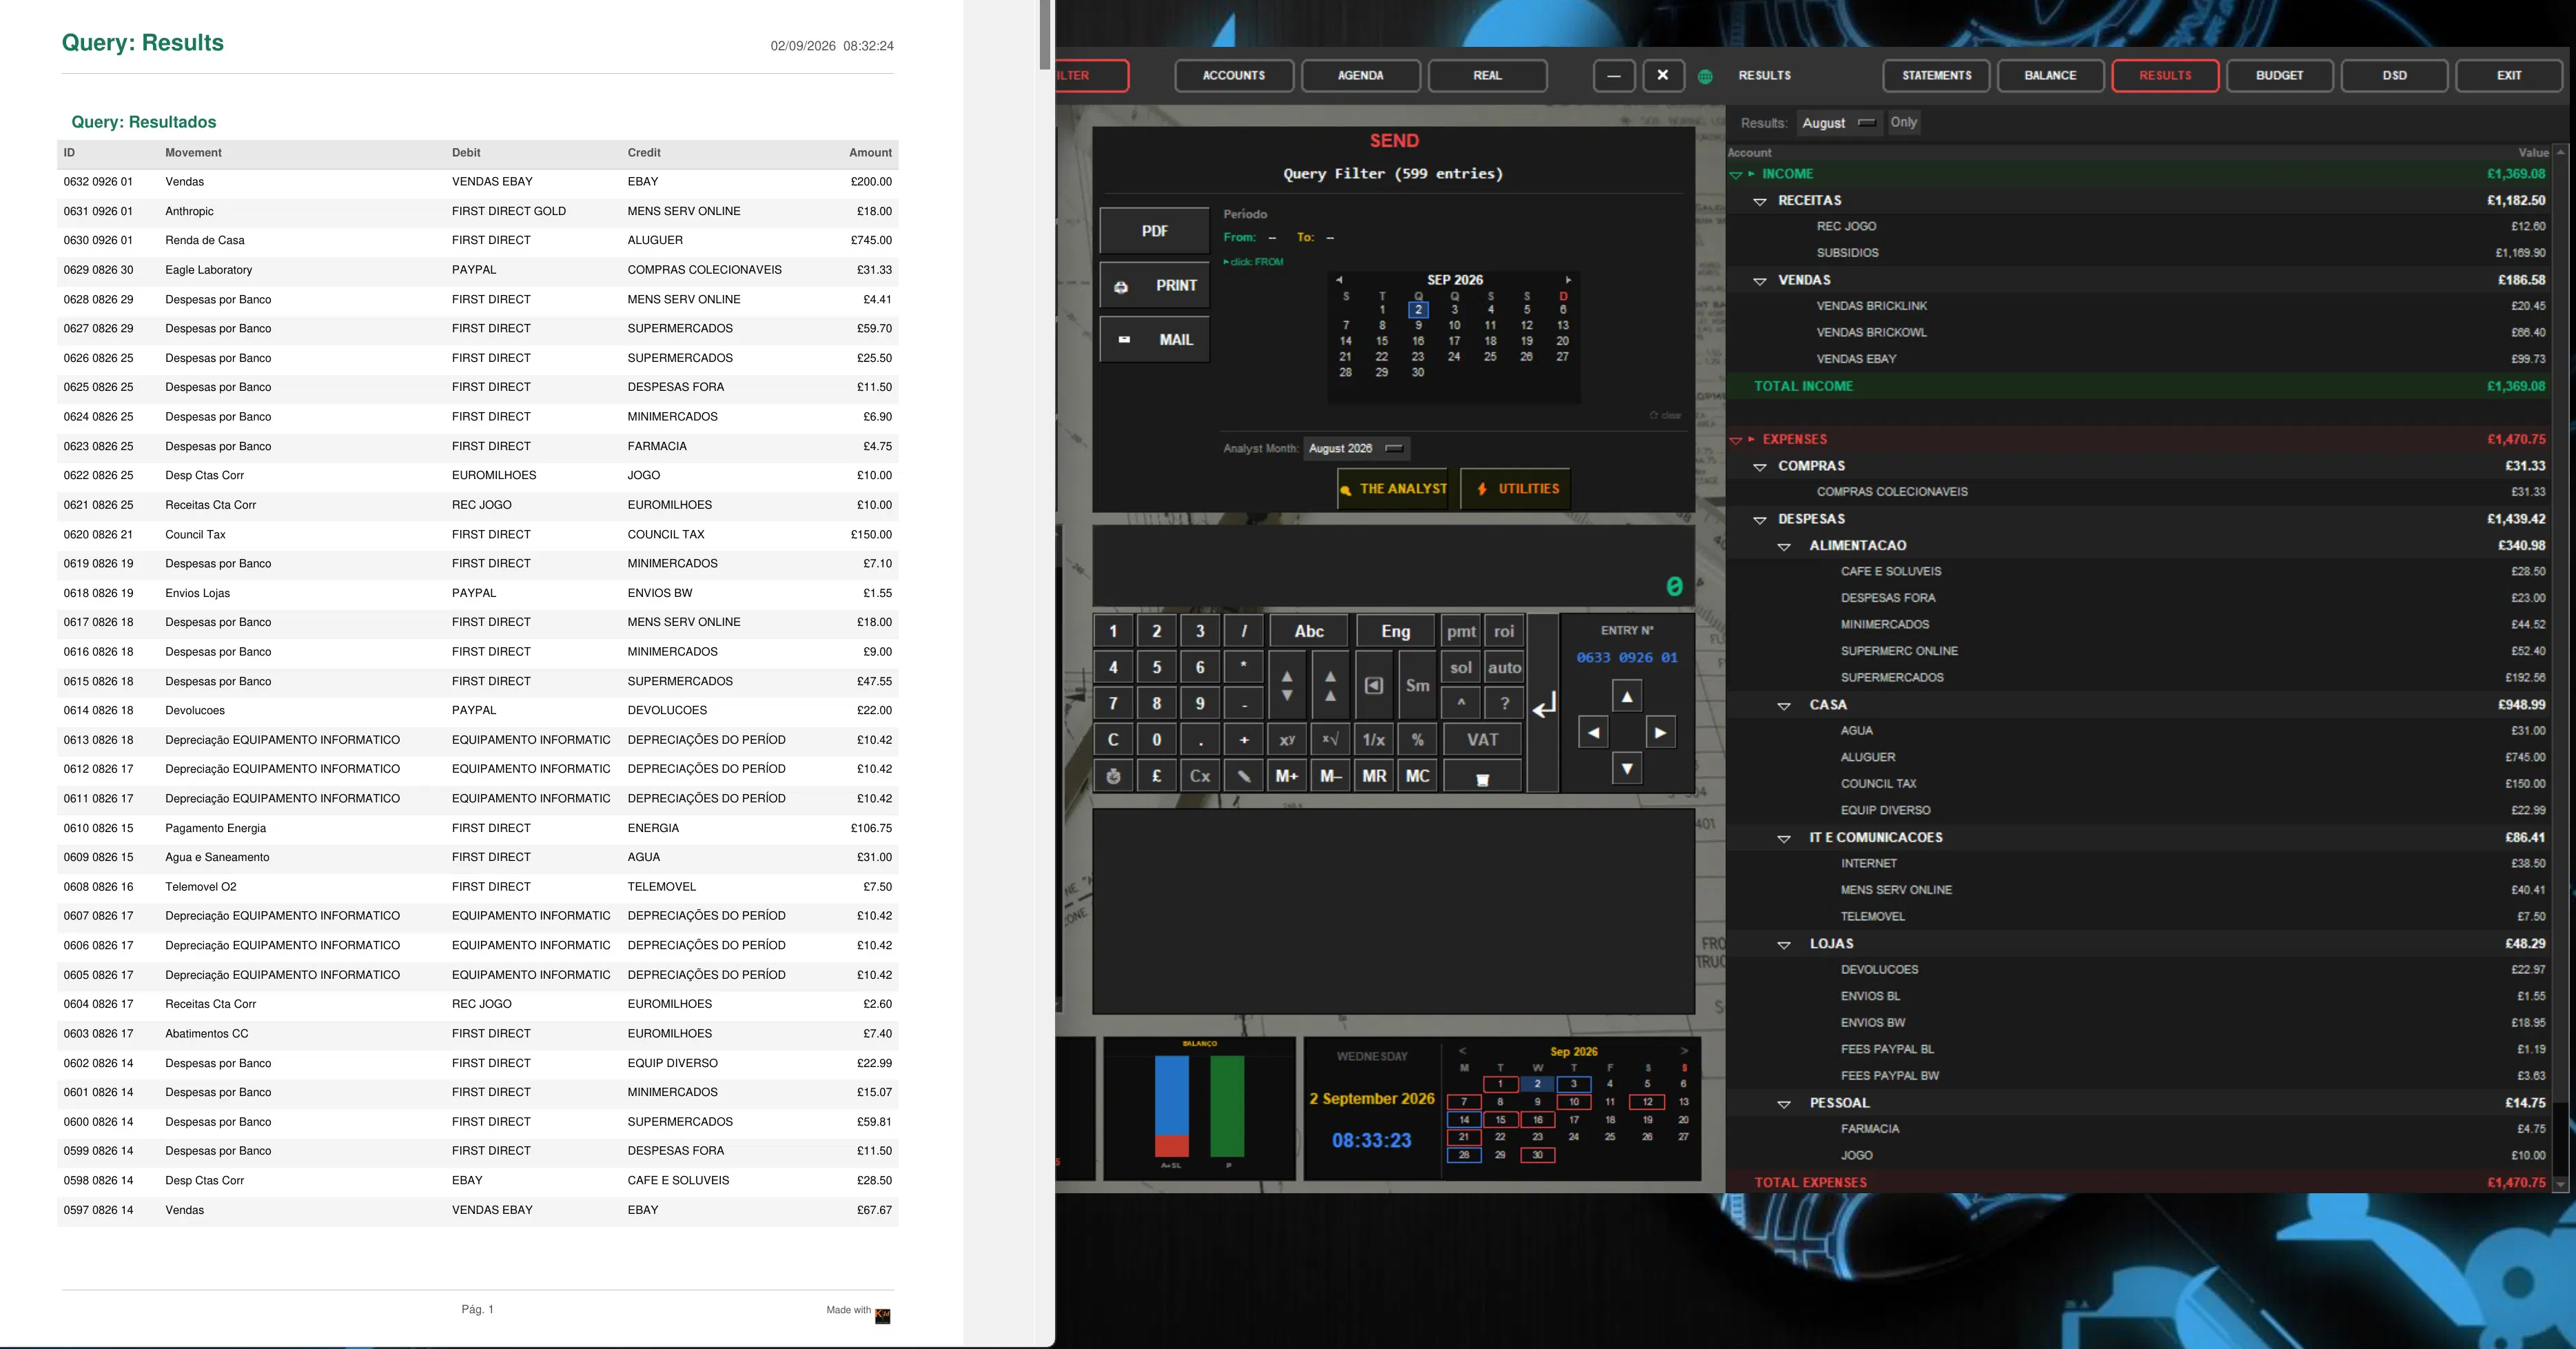2576x1349 pixels.
Task: Click the pencil edit key on keypad
Action: point(1244,776)
